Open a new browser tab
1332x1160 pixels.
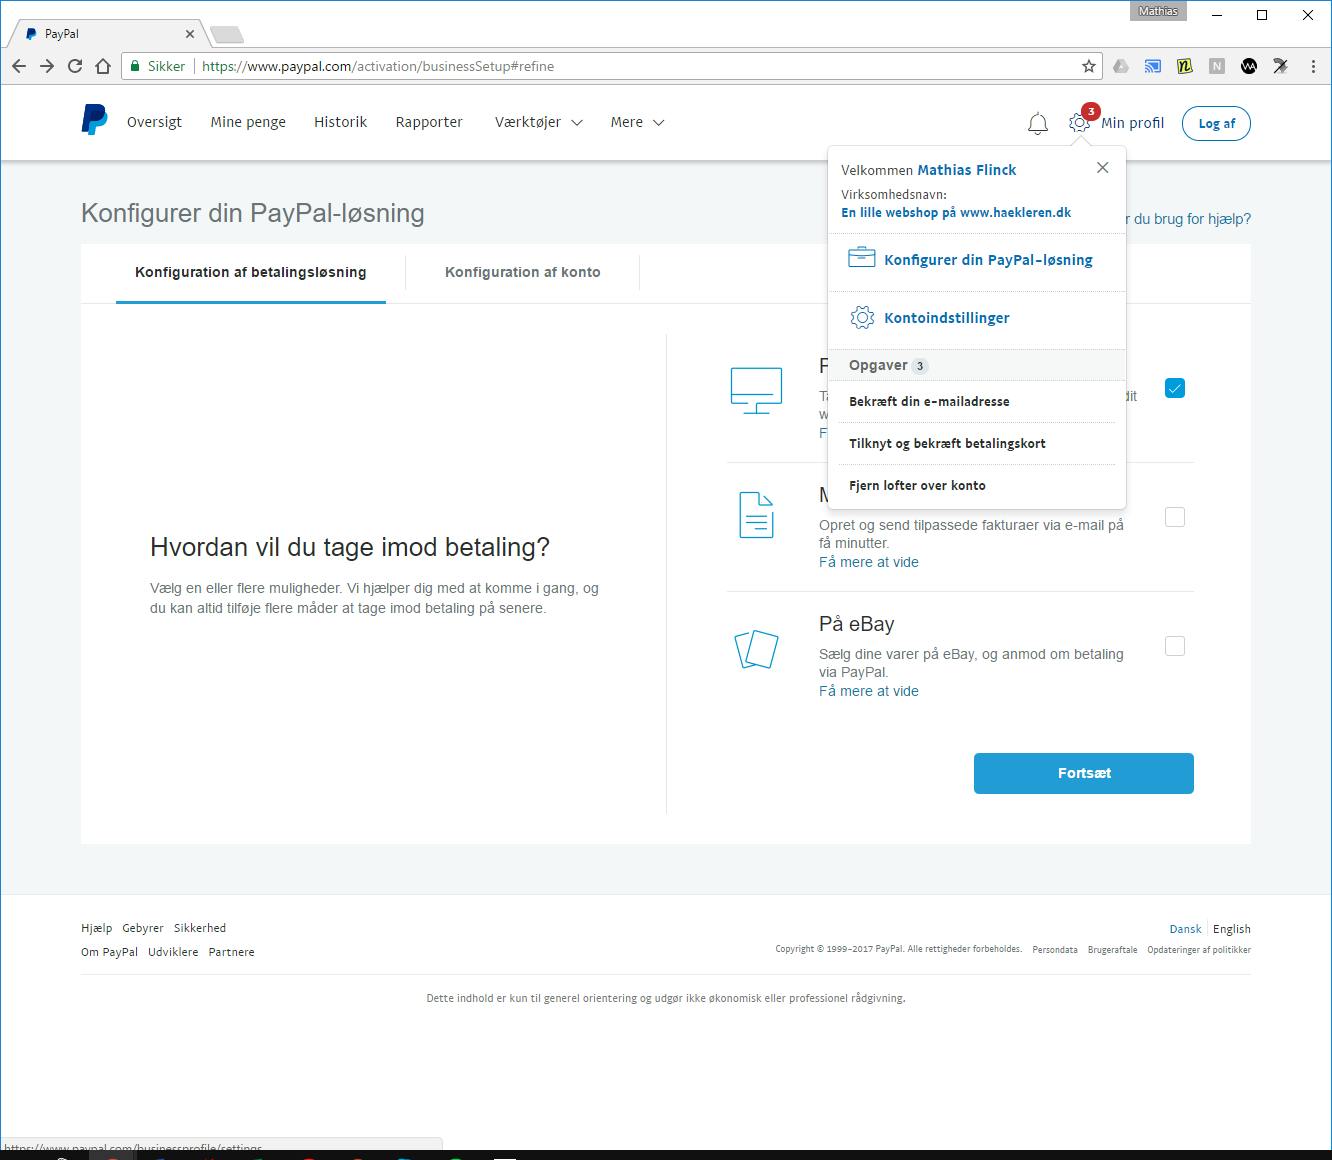227,35
